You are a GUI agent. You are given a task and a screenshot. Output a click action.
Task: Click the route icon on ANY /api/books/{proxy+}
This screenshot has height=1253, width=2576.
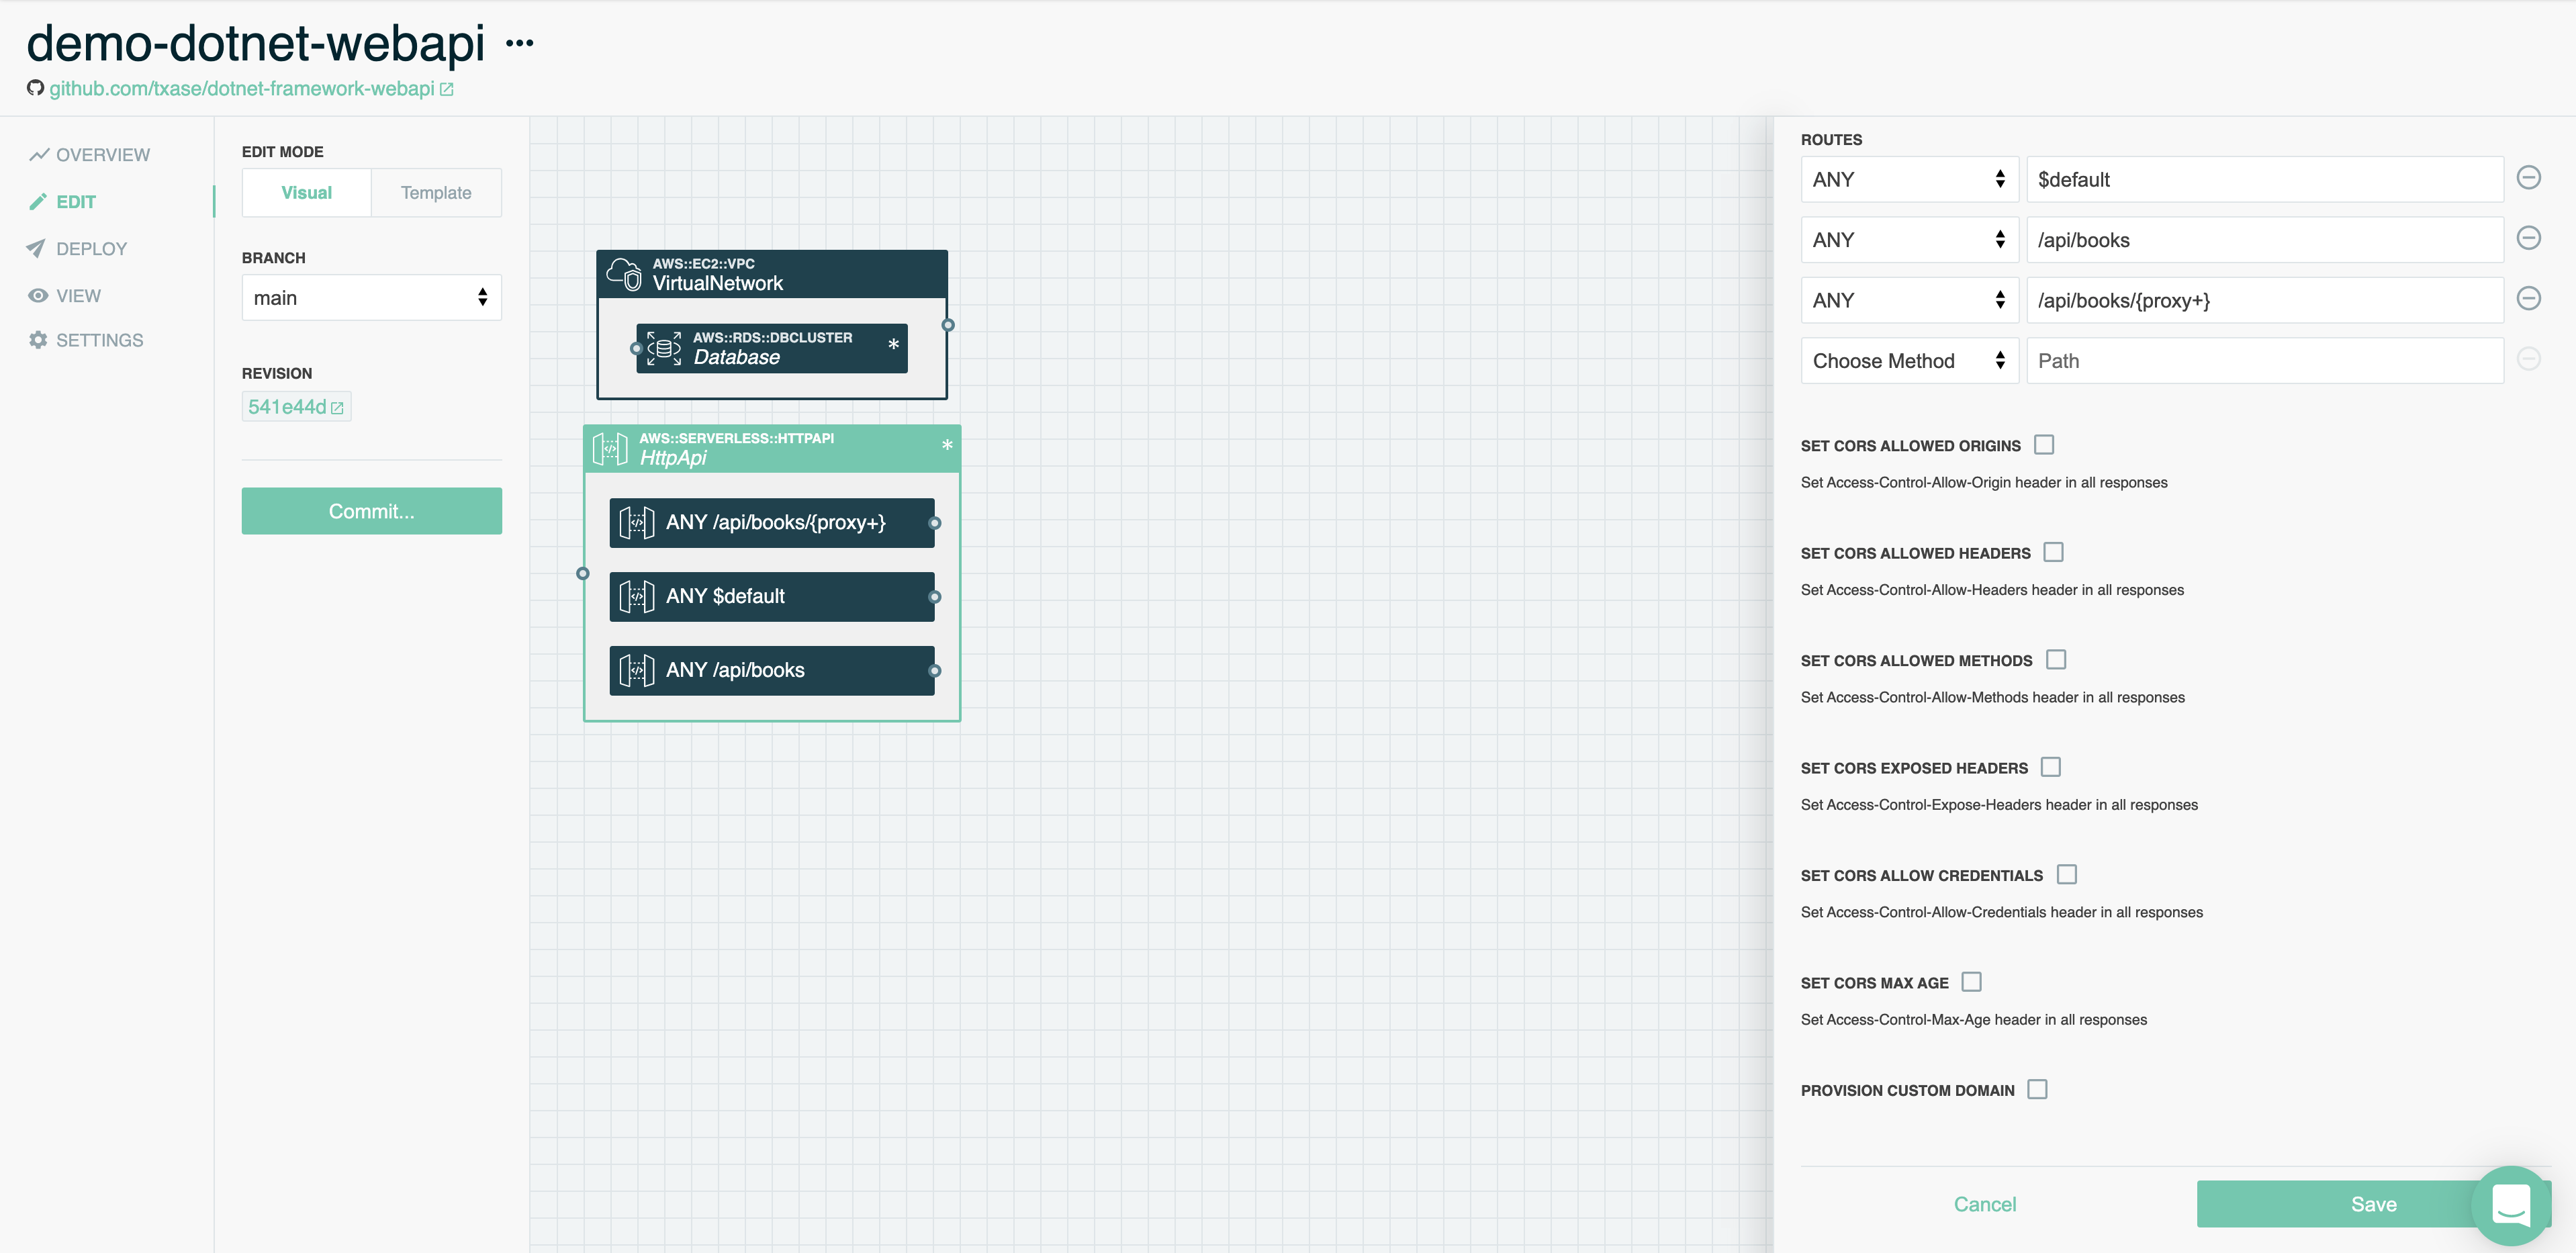[x=637, y=522]
